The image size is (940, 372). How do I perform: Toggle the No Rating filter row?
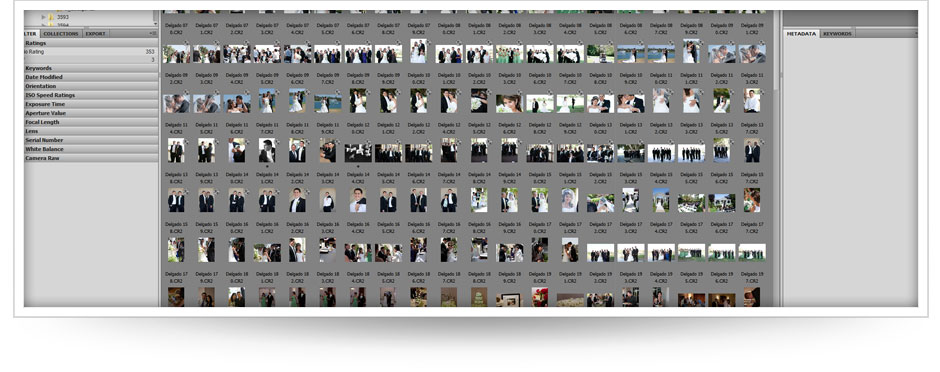coord(90,52)
